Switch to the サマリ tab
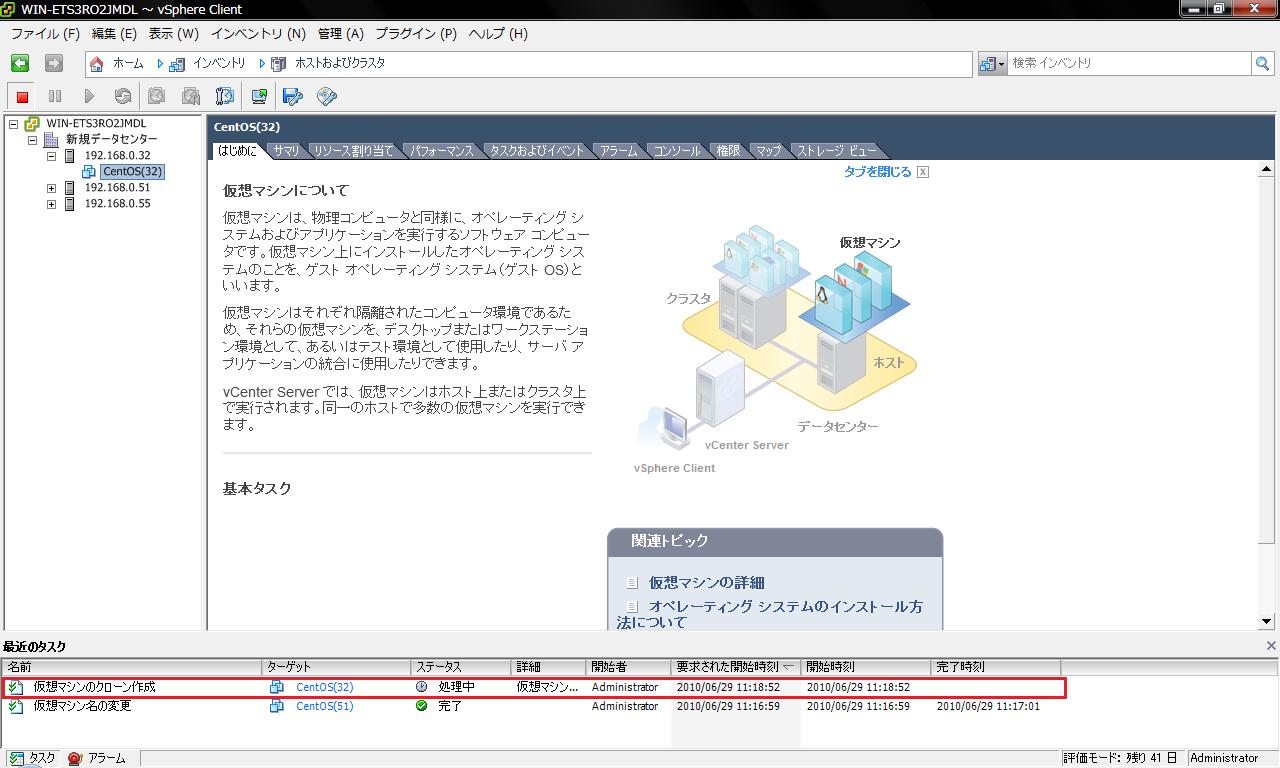The width and height of the screenshot is (1280, 768). click(x=286, y=151)
